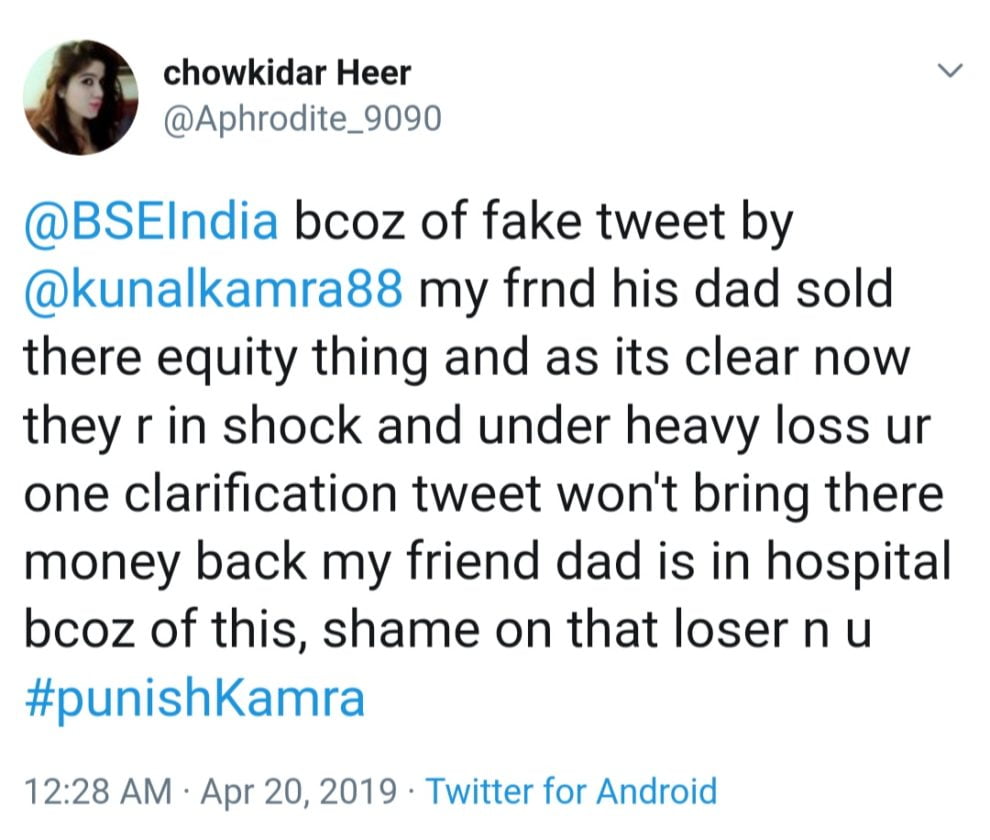Open the @BSEIndia mention
Image resolution: width=990 pixels, height=840 pixels.
click(151, 222)
